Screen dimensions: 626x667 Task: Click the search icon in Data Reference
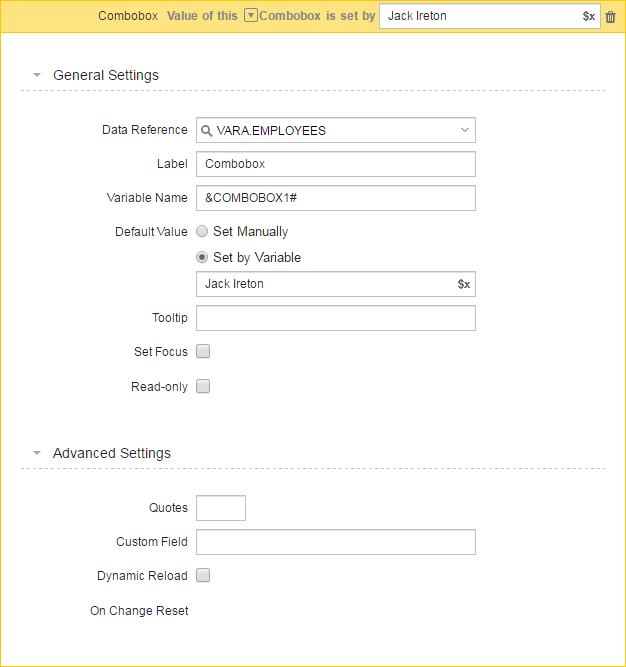coord(206,131)
